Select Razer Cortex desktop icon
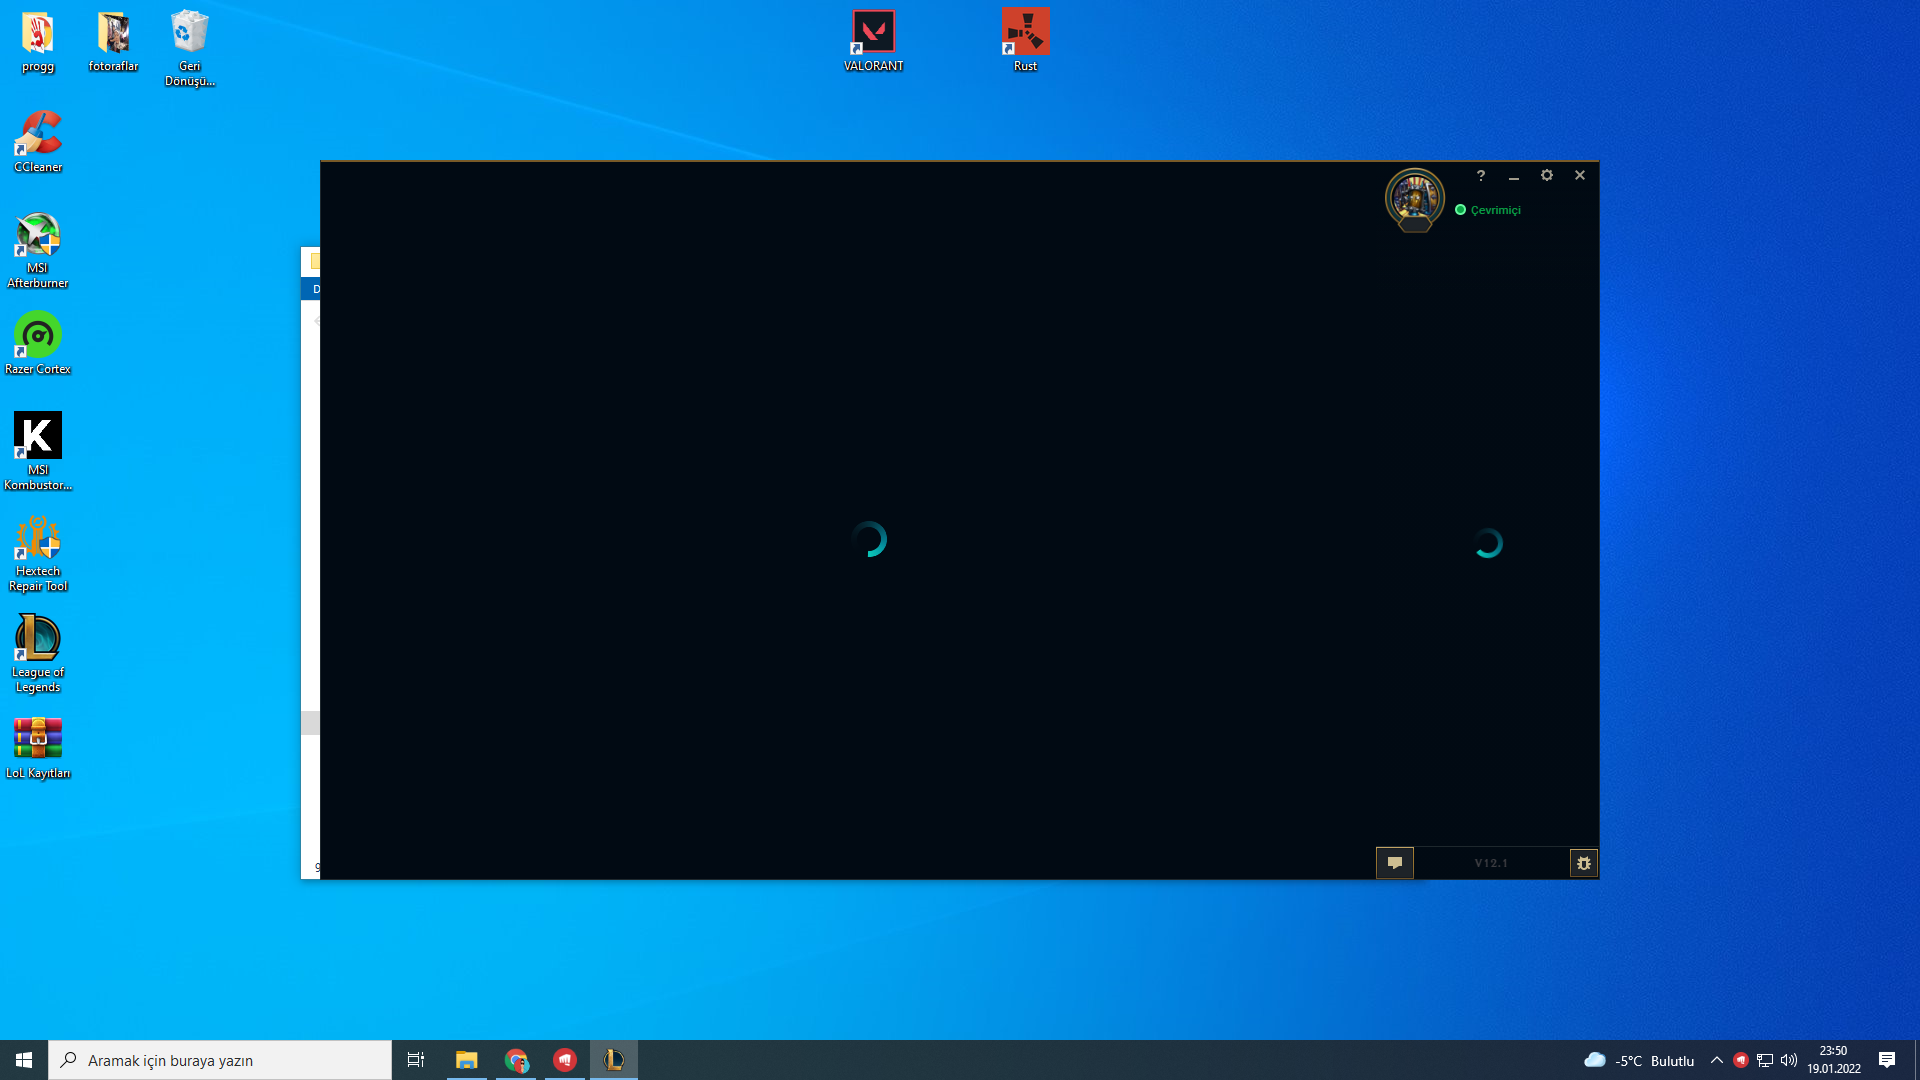 click(38, 343)
